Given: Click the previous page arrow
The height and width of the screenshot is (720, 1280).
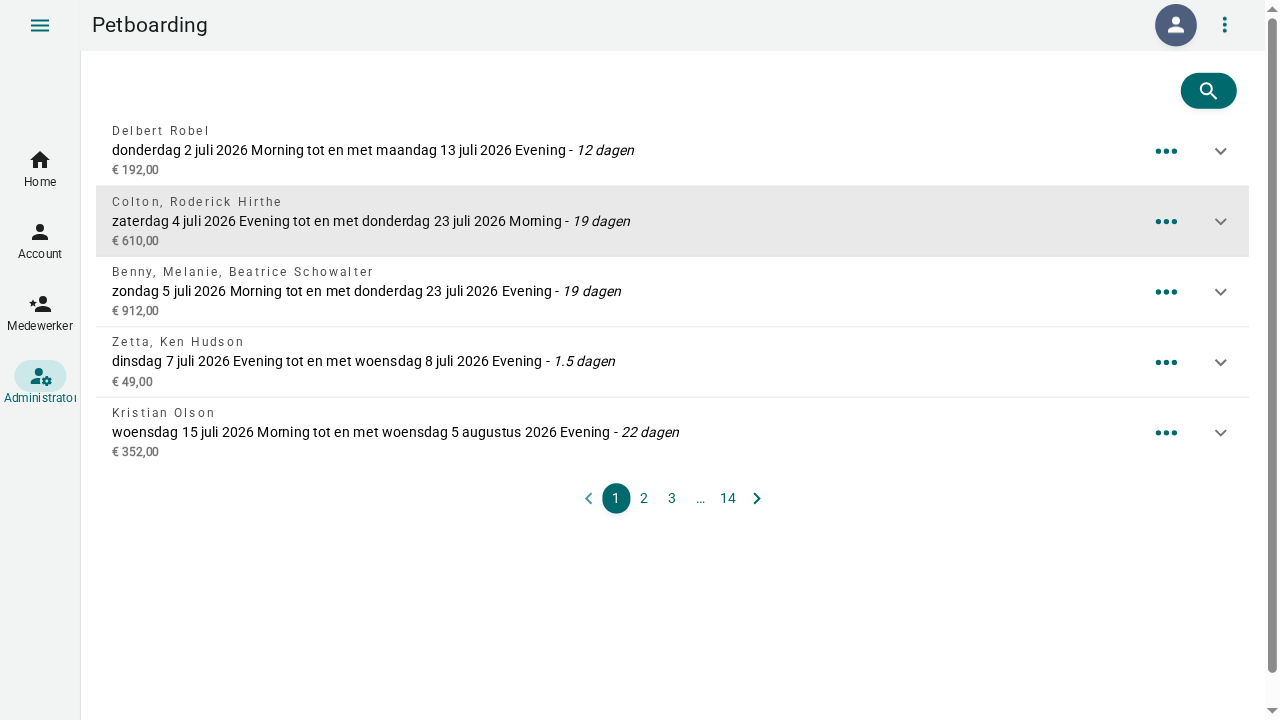Looking at the screenshot, I should point(588,498).
